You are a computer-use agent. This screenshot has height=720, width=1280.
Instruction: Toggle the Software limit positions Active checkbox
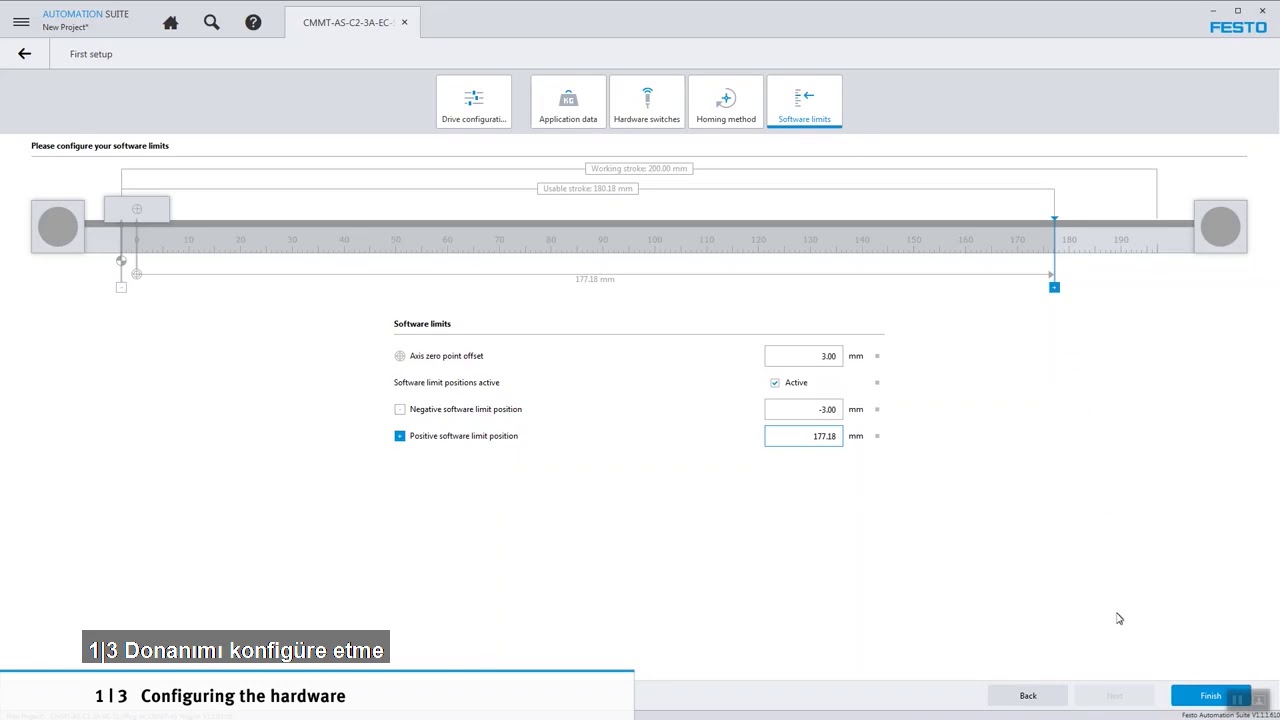775,383
